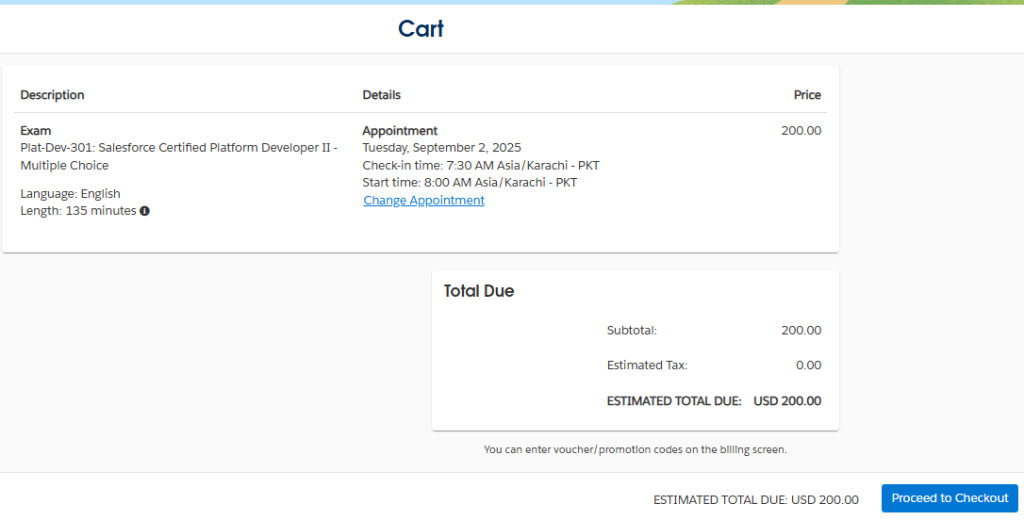Click the exam length info icon
The image size is (1024, 520).
tap(144, 211)
